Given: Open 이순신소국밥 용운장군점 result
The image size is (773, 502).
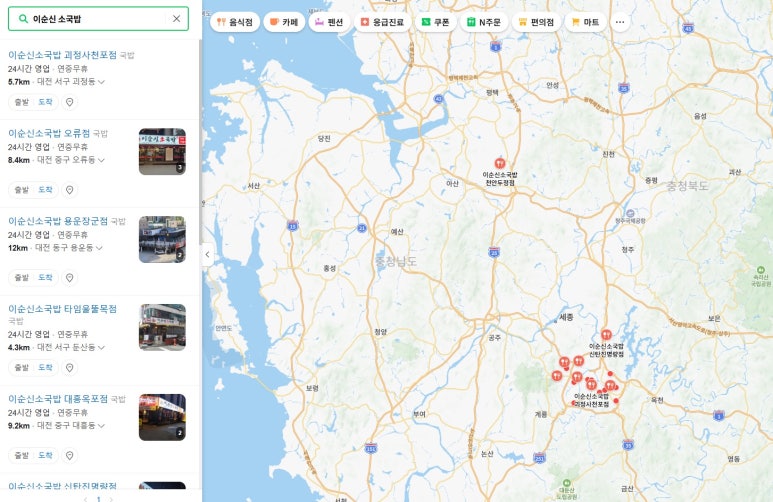Looking at the screenshot, I should [58, 221].
